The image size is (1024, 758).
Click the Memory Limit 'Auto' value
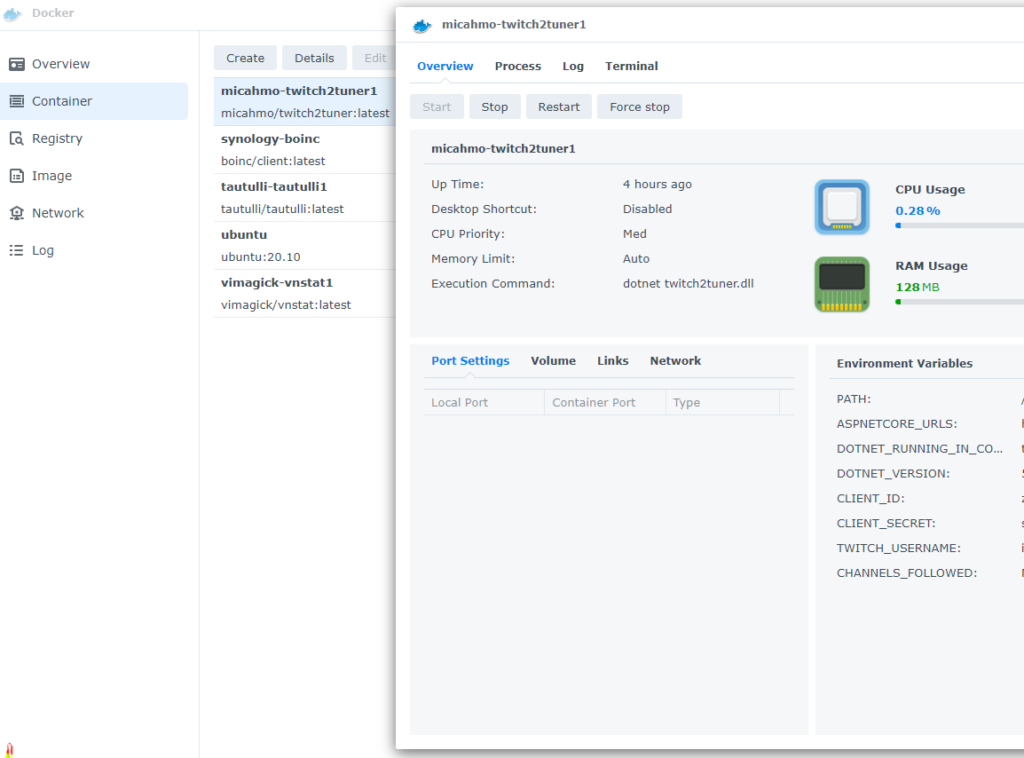coord(636,259)
